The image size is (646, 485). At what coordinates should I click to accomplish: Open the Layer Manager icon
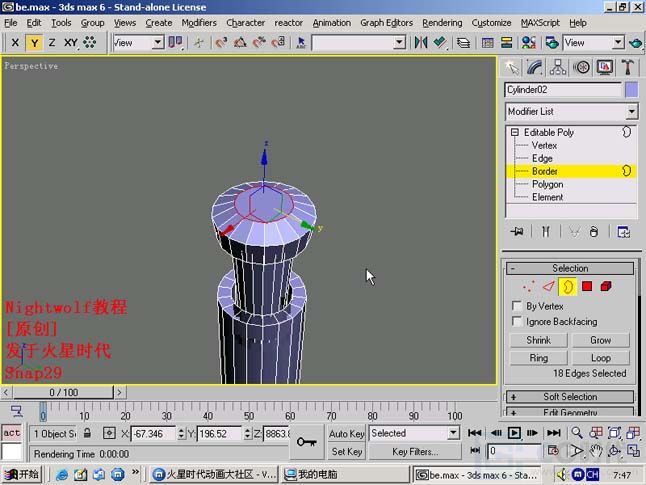(x=463, y=42)
